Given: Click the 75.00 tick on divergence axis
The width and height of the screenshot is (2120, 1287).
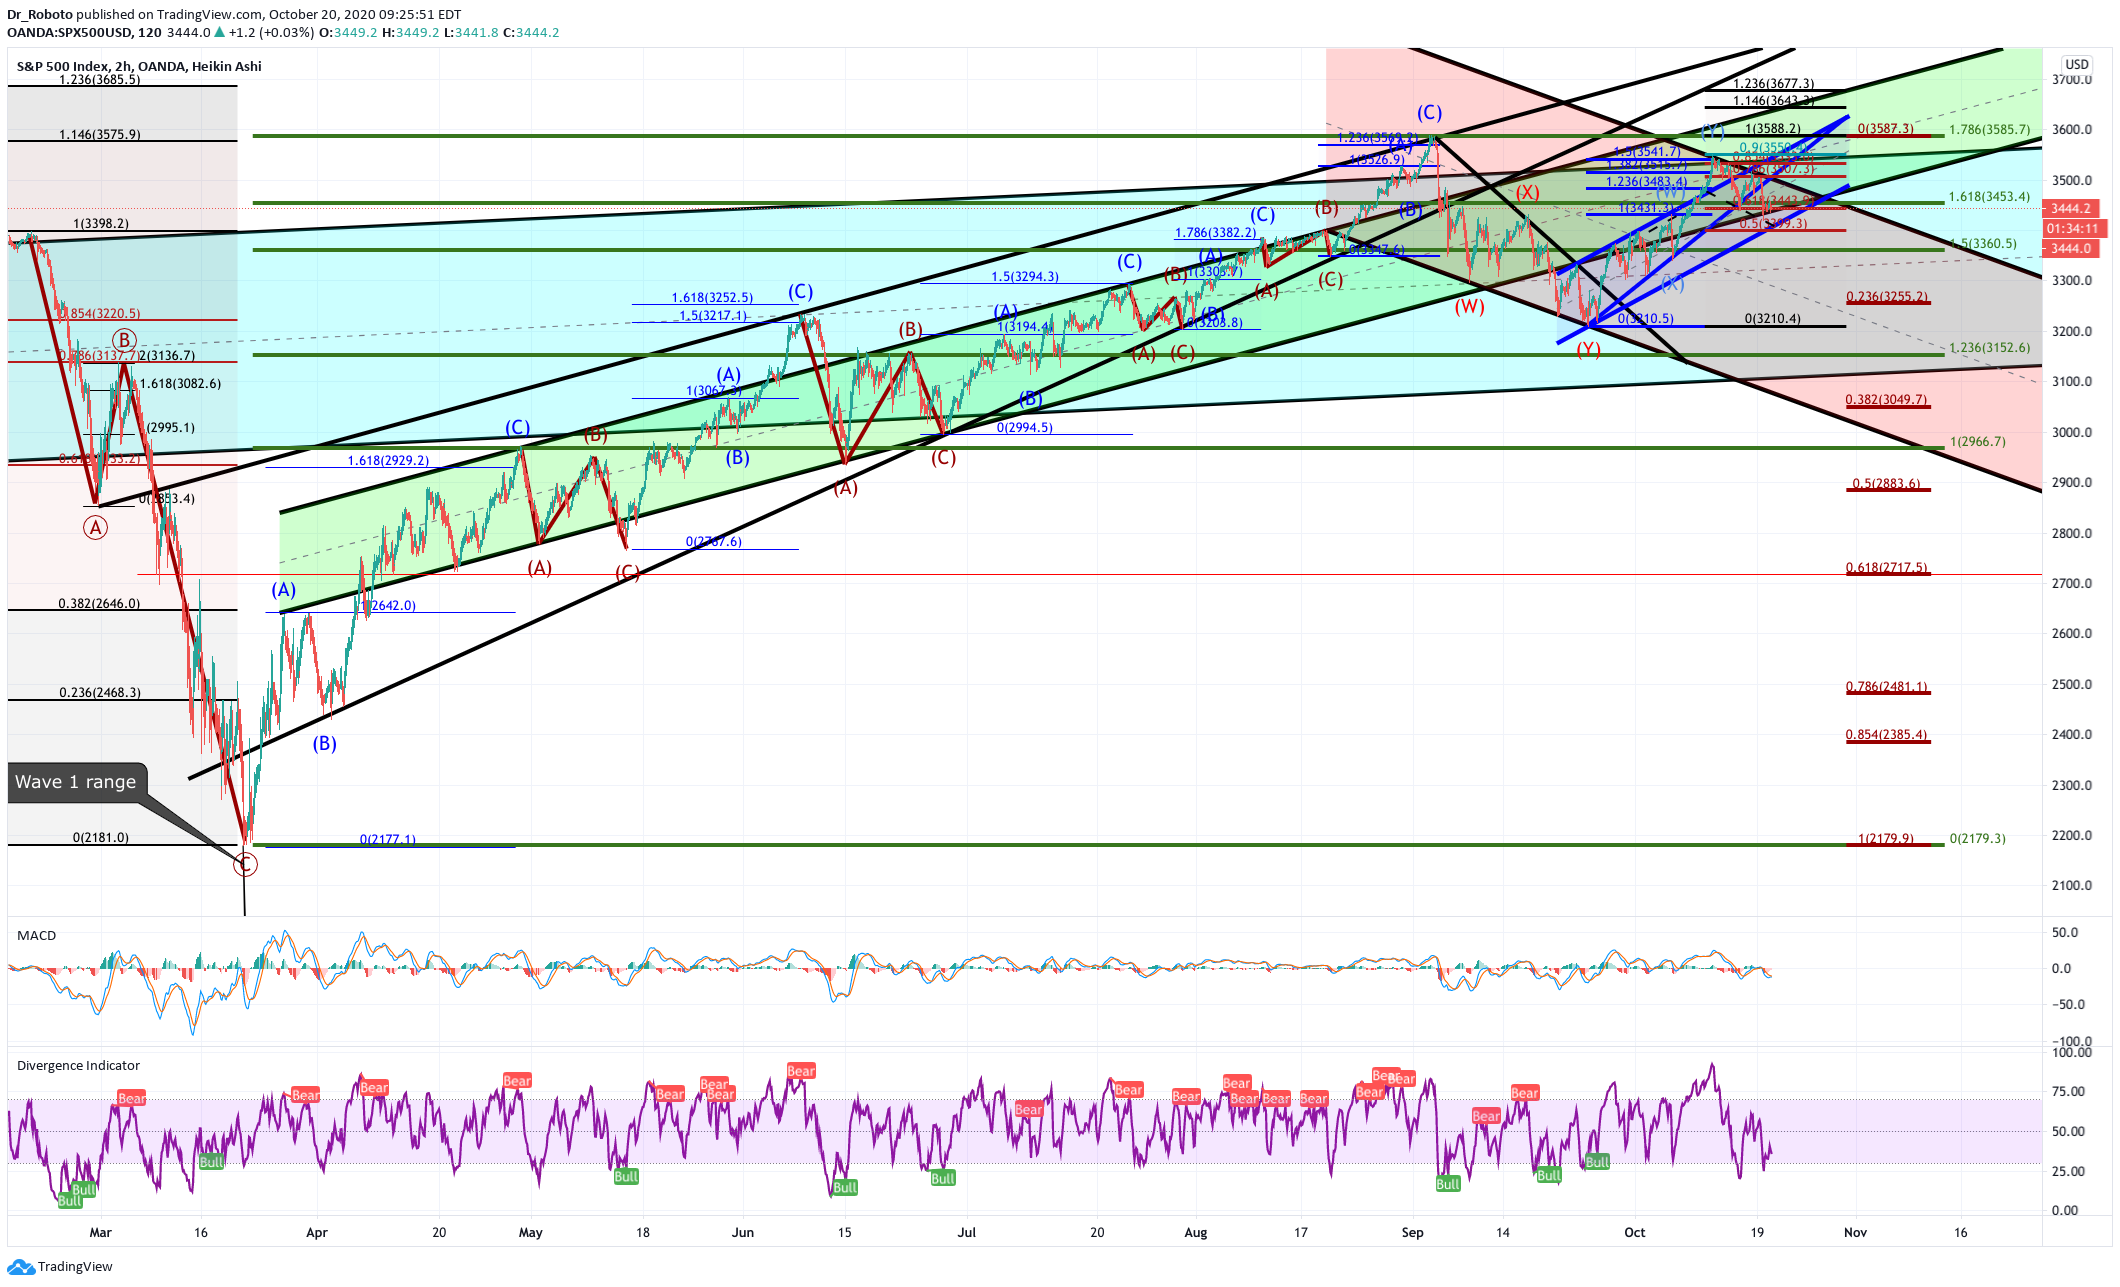Looking at the screenshot, I should 2068,1092.
